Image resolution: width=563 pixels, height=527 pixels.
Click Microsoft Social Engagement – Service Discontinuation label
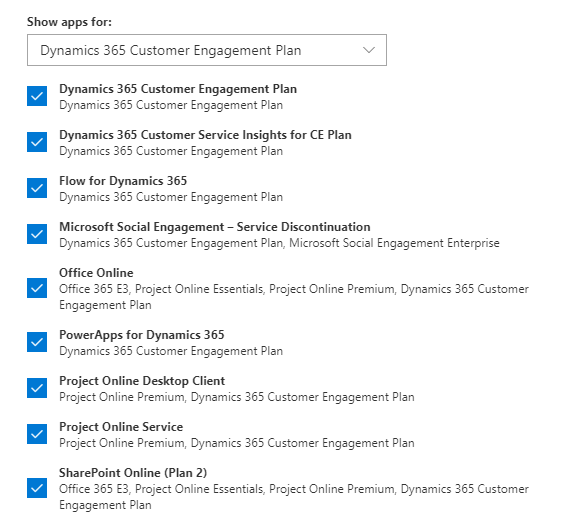tap(215, 227)
